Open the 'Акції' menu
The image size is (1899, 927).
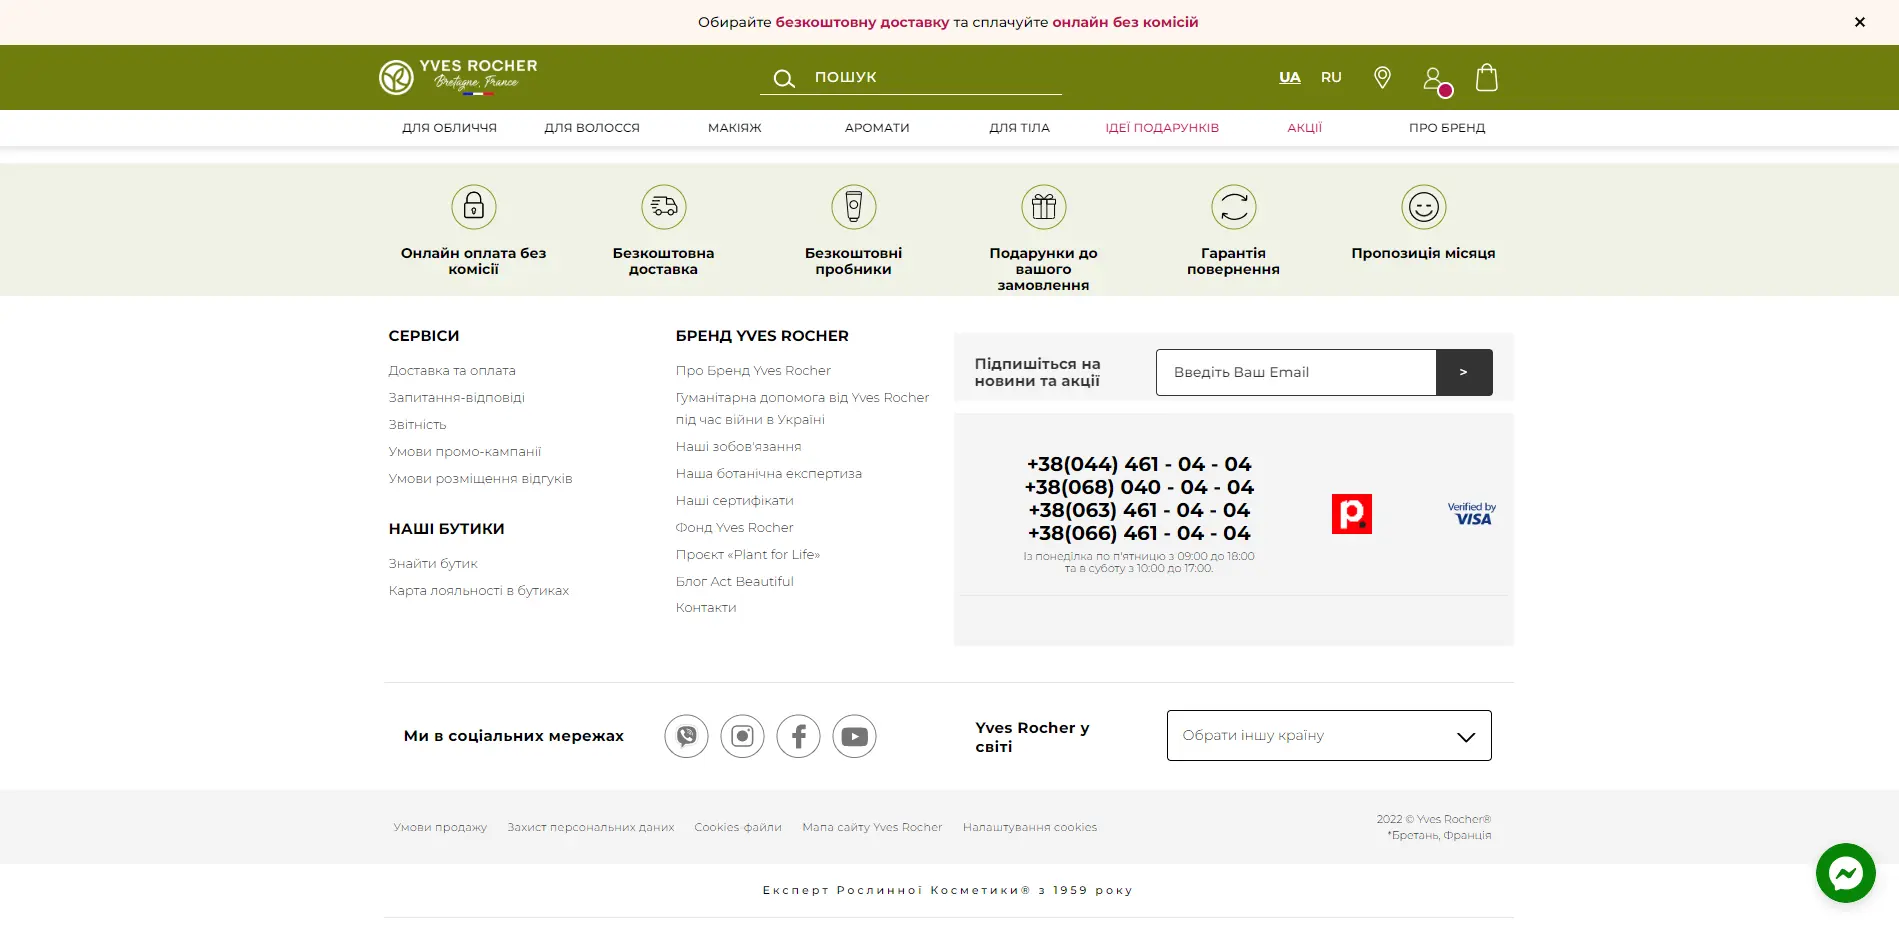[x=1305, y=128]
